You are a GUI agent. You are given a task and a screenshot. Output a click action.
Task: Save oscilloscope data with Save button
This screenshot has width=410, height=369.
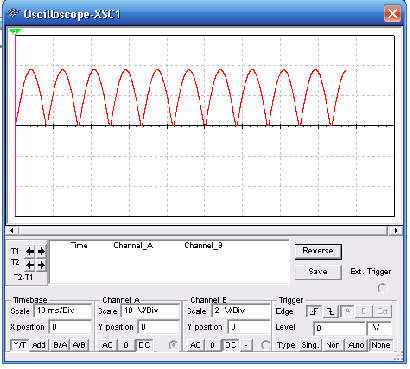[x=318, y=271]
